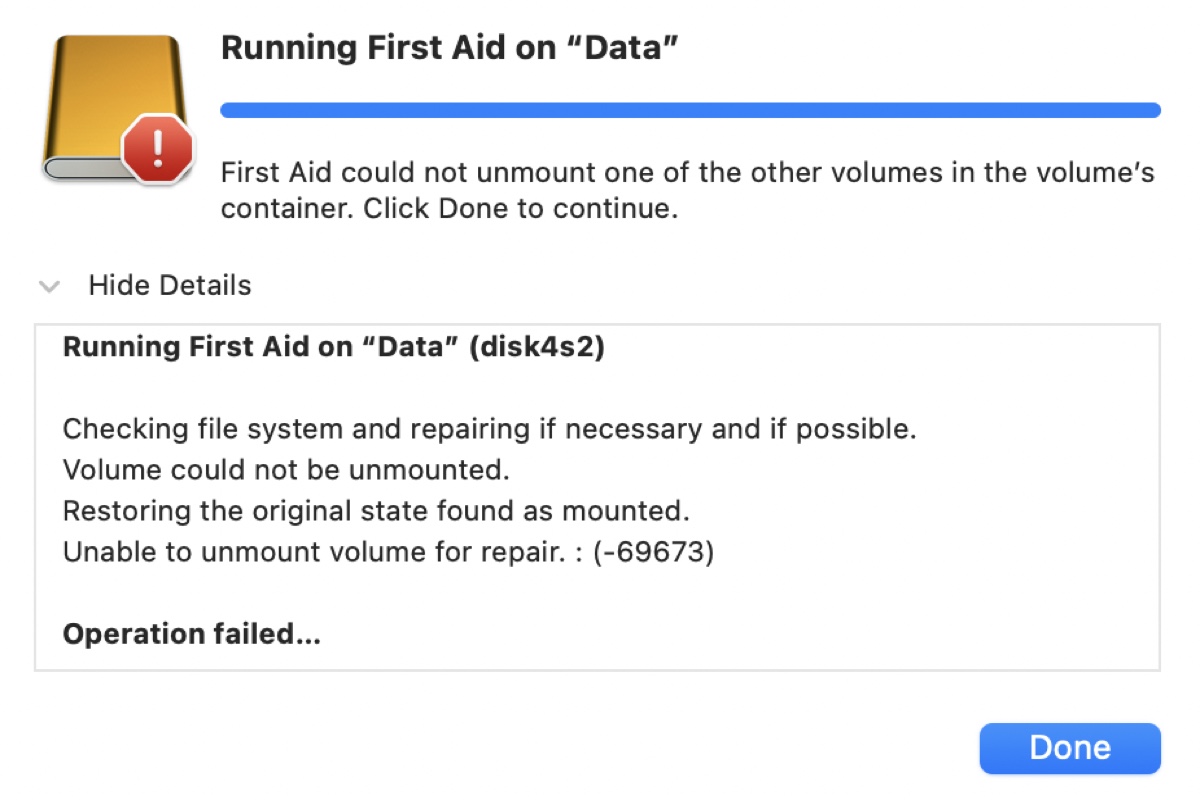Click the Operation failed... text

192,634
